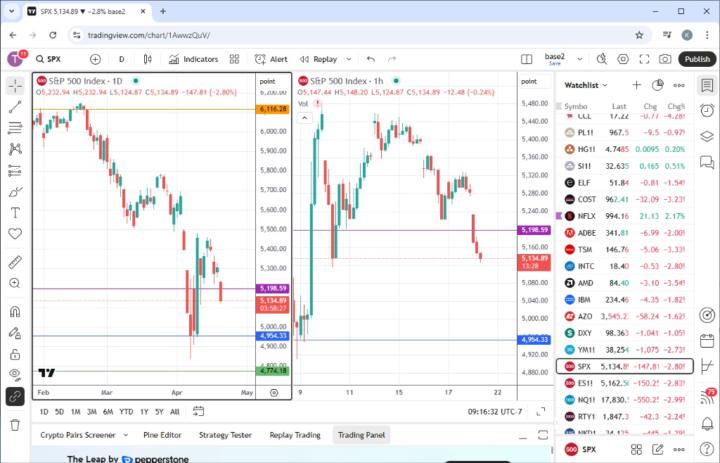Redo the last chart action
The height and width of the screenshot is (463, 720).
pos(392,59)
